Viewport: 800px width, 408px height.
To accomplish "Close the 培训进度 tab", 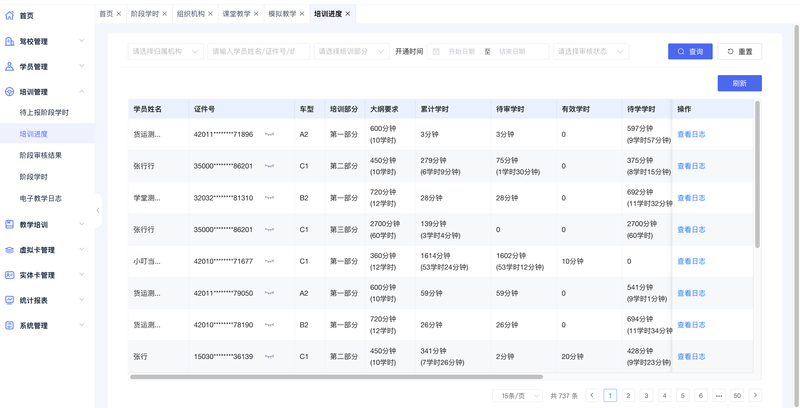I will pos(348,14).
